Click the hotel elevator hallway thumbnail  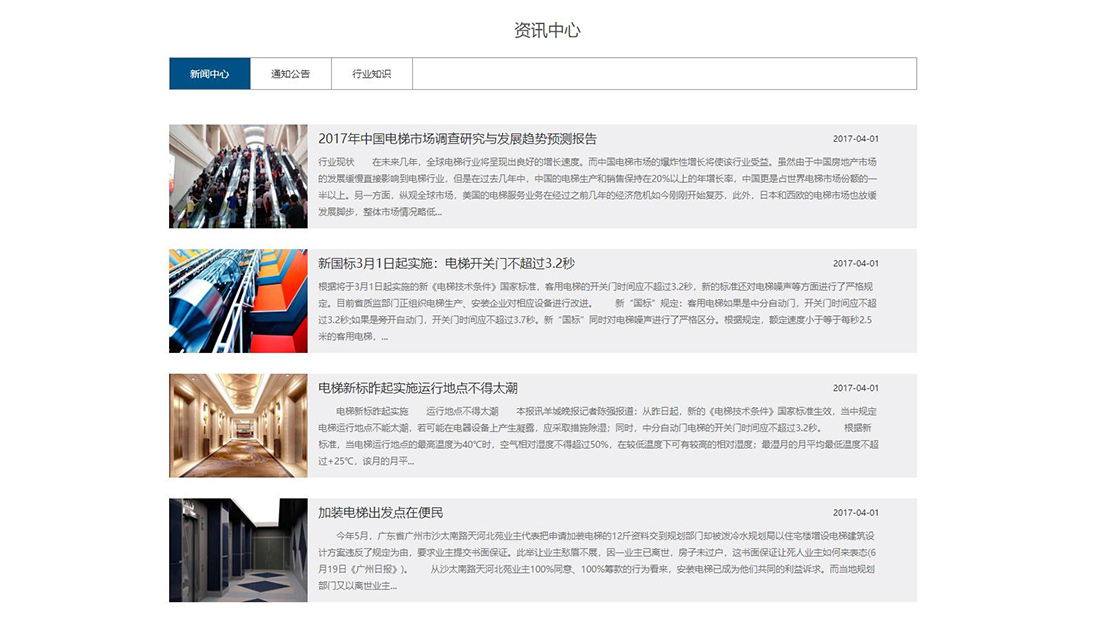(238, 426)
